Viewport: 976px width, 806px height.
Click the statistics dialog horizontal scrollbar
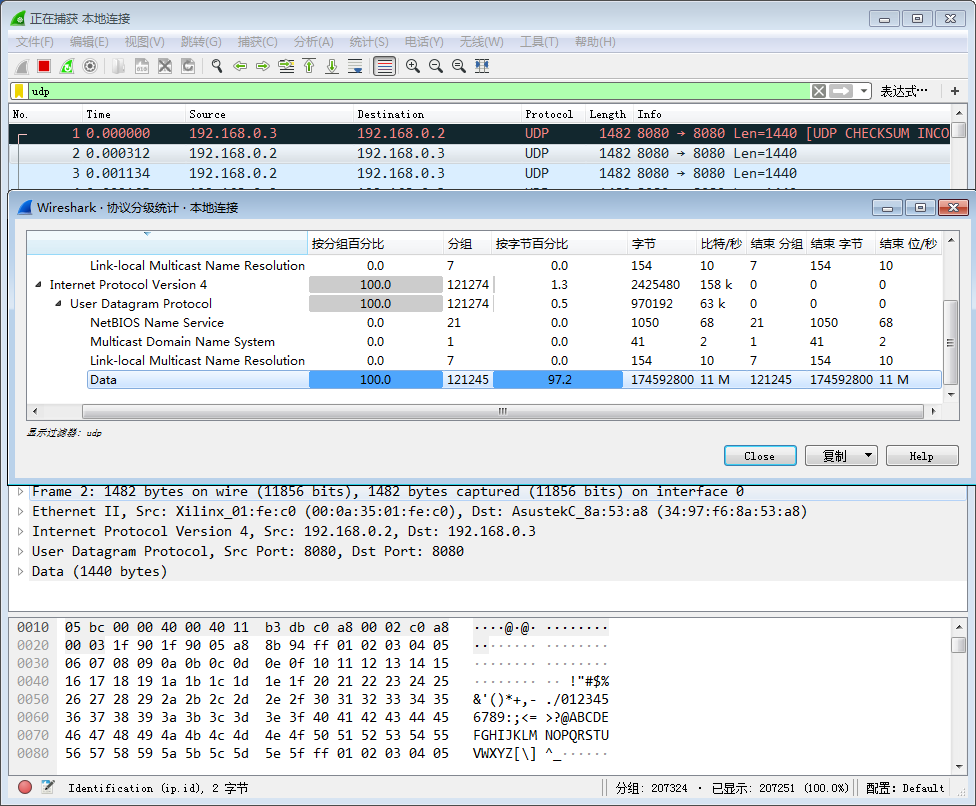click(x=502, y=411)
